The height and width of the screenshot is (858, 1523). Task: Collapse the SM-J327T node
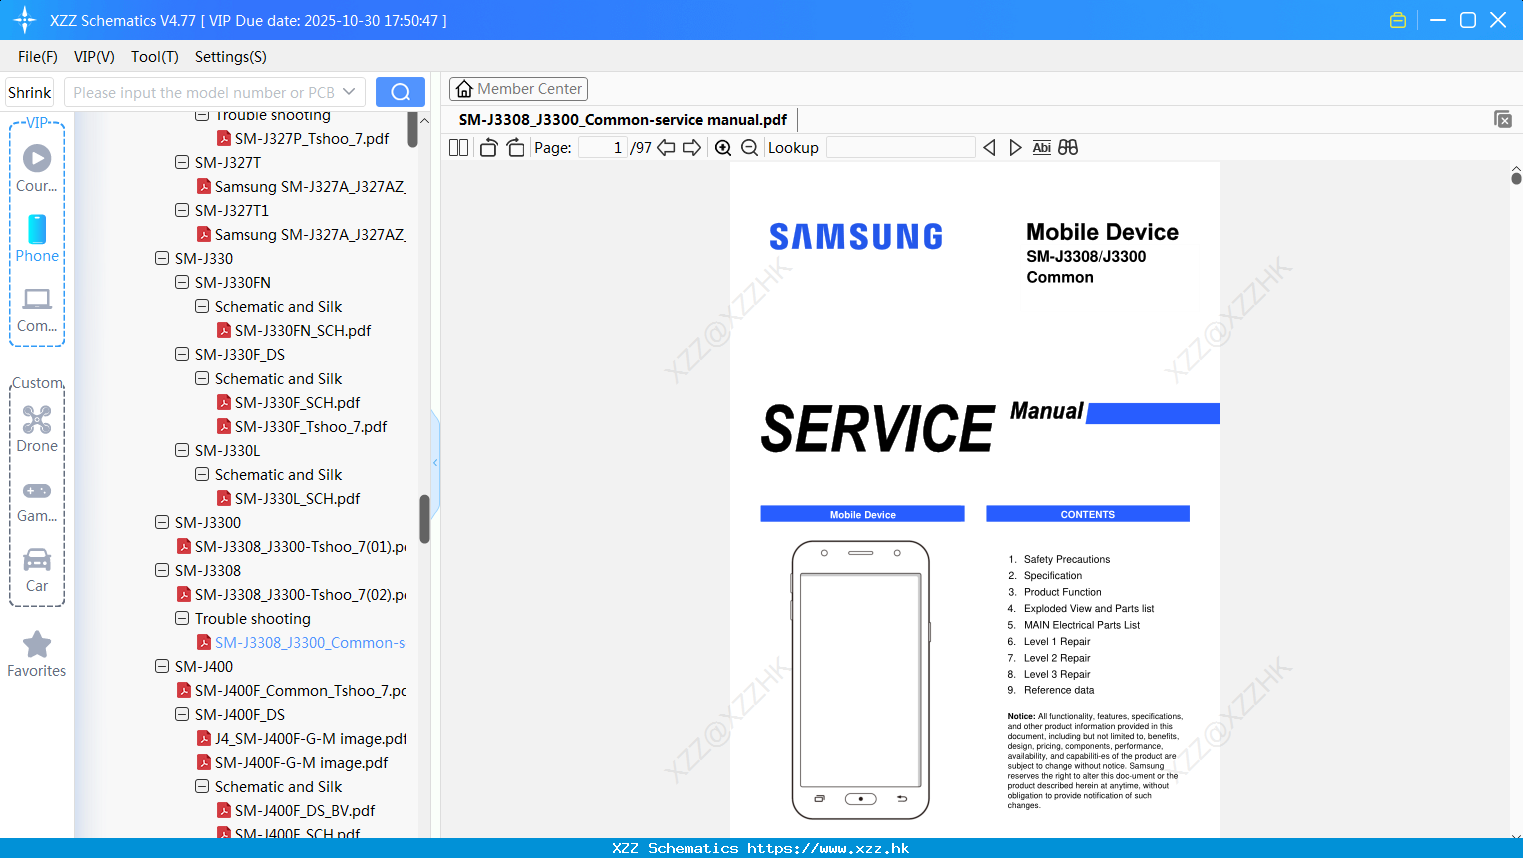coord(182,162)
